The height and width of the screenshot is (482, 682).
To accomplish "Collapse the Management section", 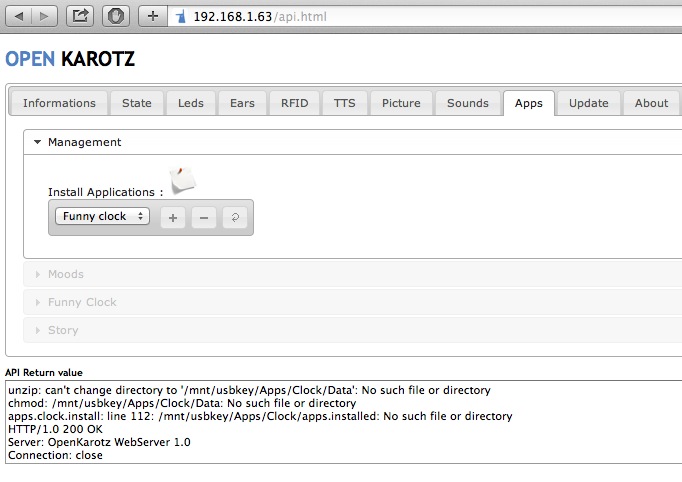I will [x=352, y=142].
